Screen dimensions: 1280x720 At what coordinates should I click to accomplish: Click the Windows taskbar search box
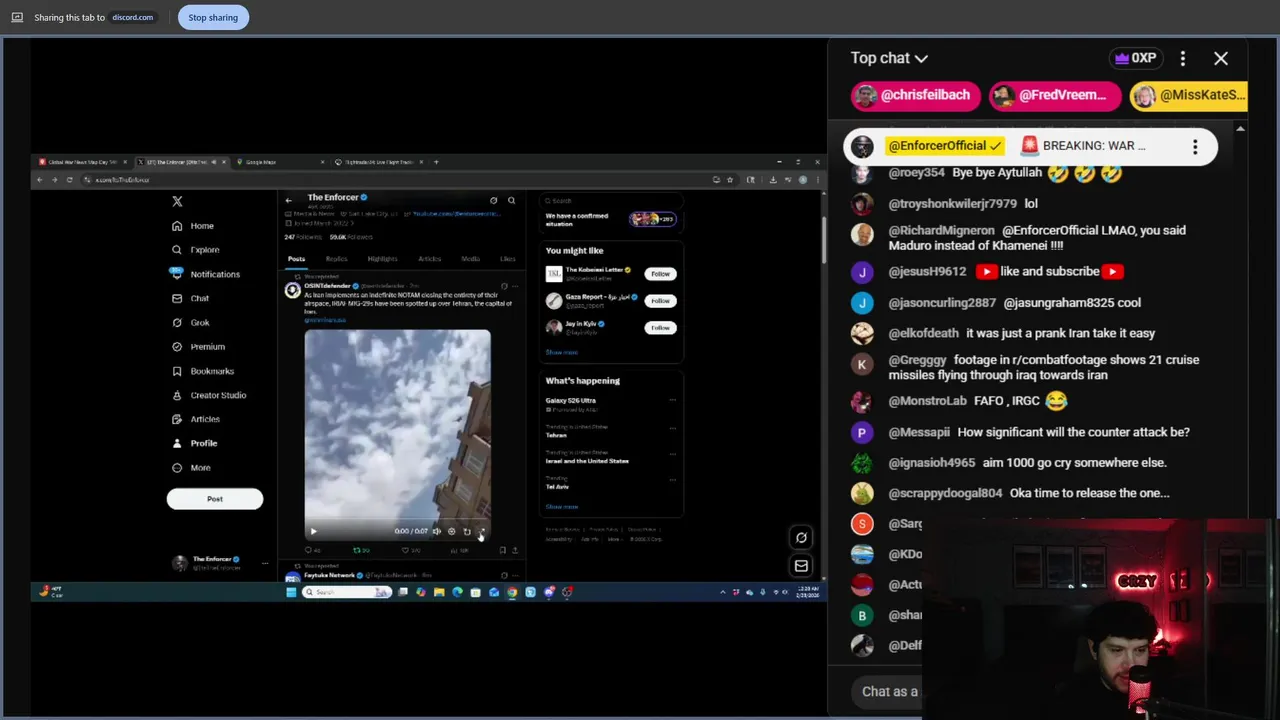pyautogui.click(x=347, y=592)
